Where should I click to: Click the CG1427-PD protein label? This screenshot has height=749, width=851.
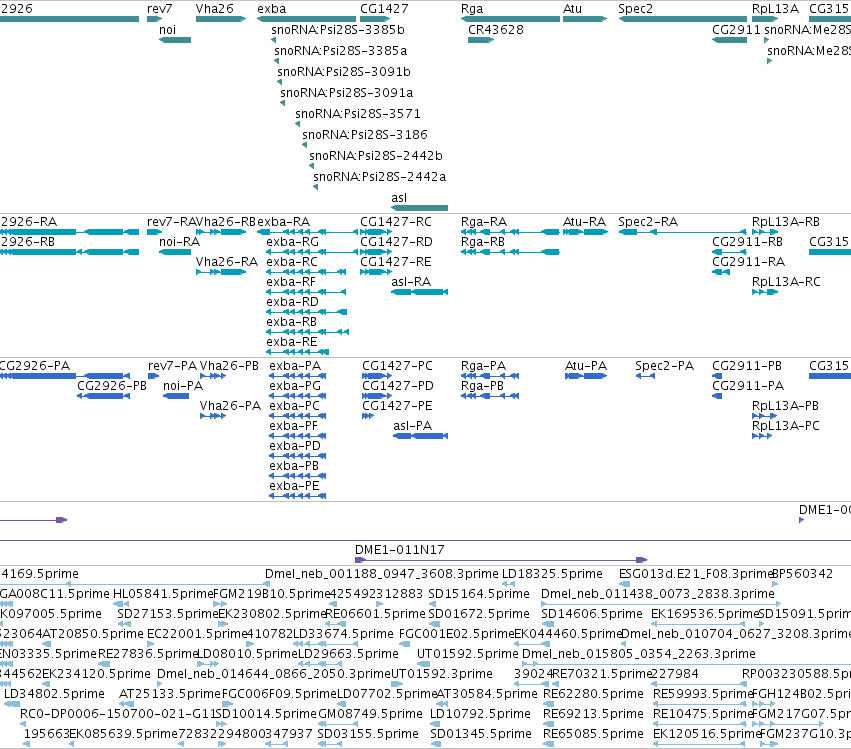tap(397, 386)
